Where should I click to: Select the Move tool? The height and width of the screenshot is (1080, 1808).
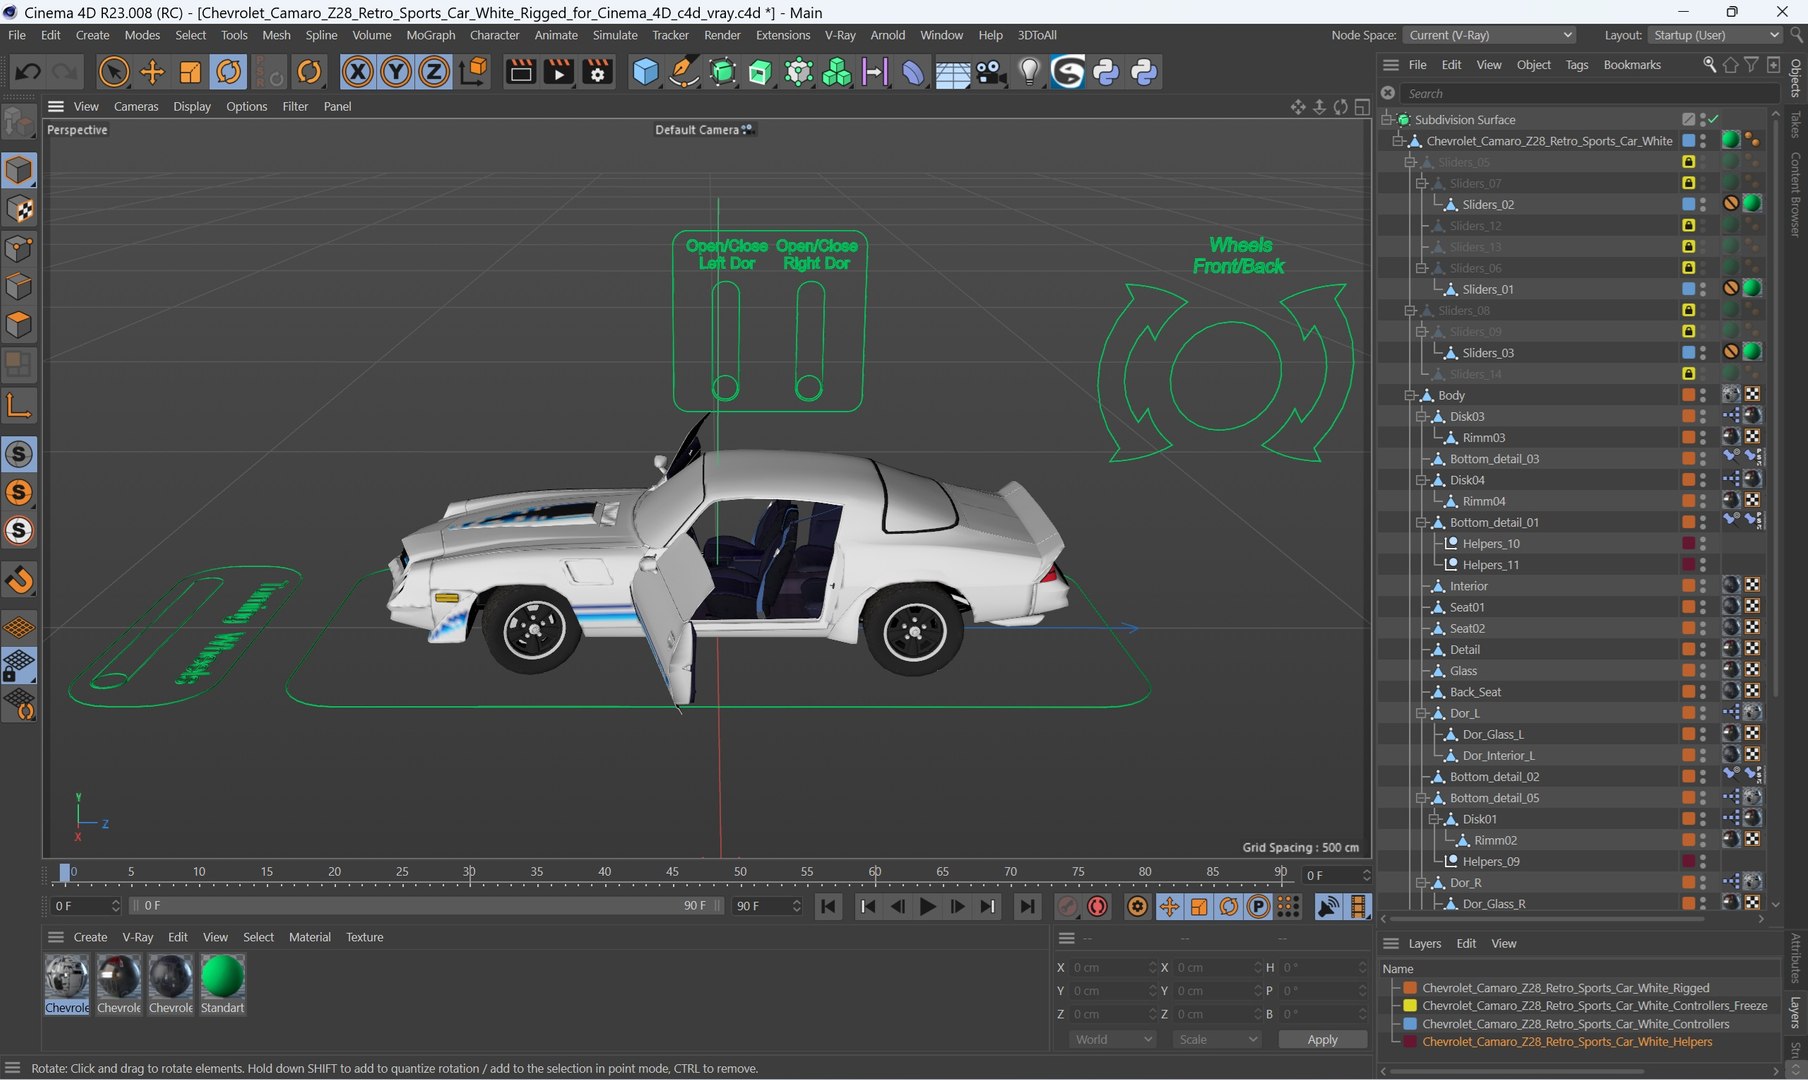(x=152, y=72)
